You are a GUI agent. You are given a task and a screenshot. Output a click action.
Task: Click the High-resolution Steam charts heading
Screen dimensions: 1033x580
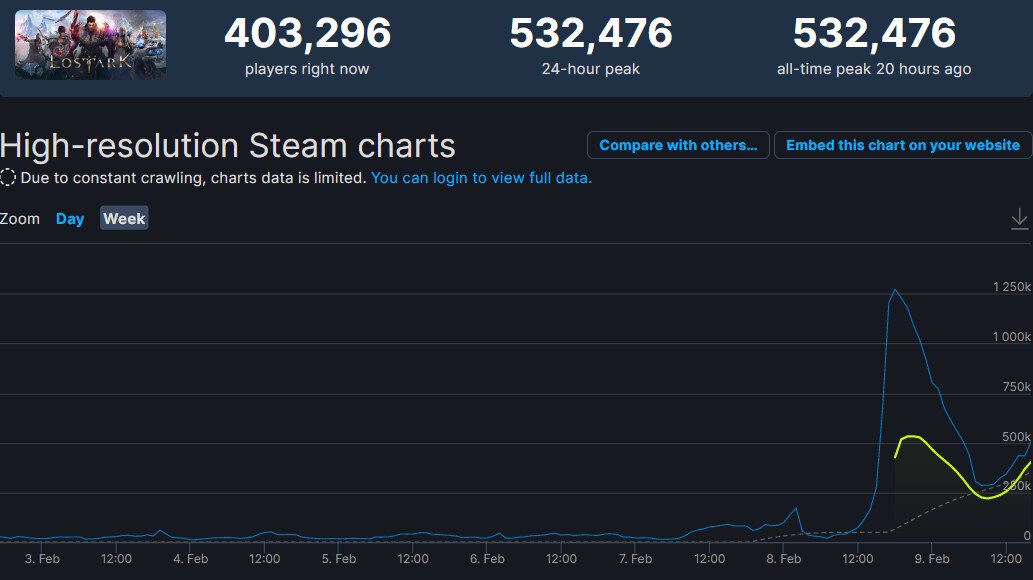pos(228,146)
